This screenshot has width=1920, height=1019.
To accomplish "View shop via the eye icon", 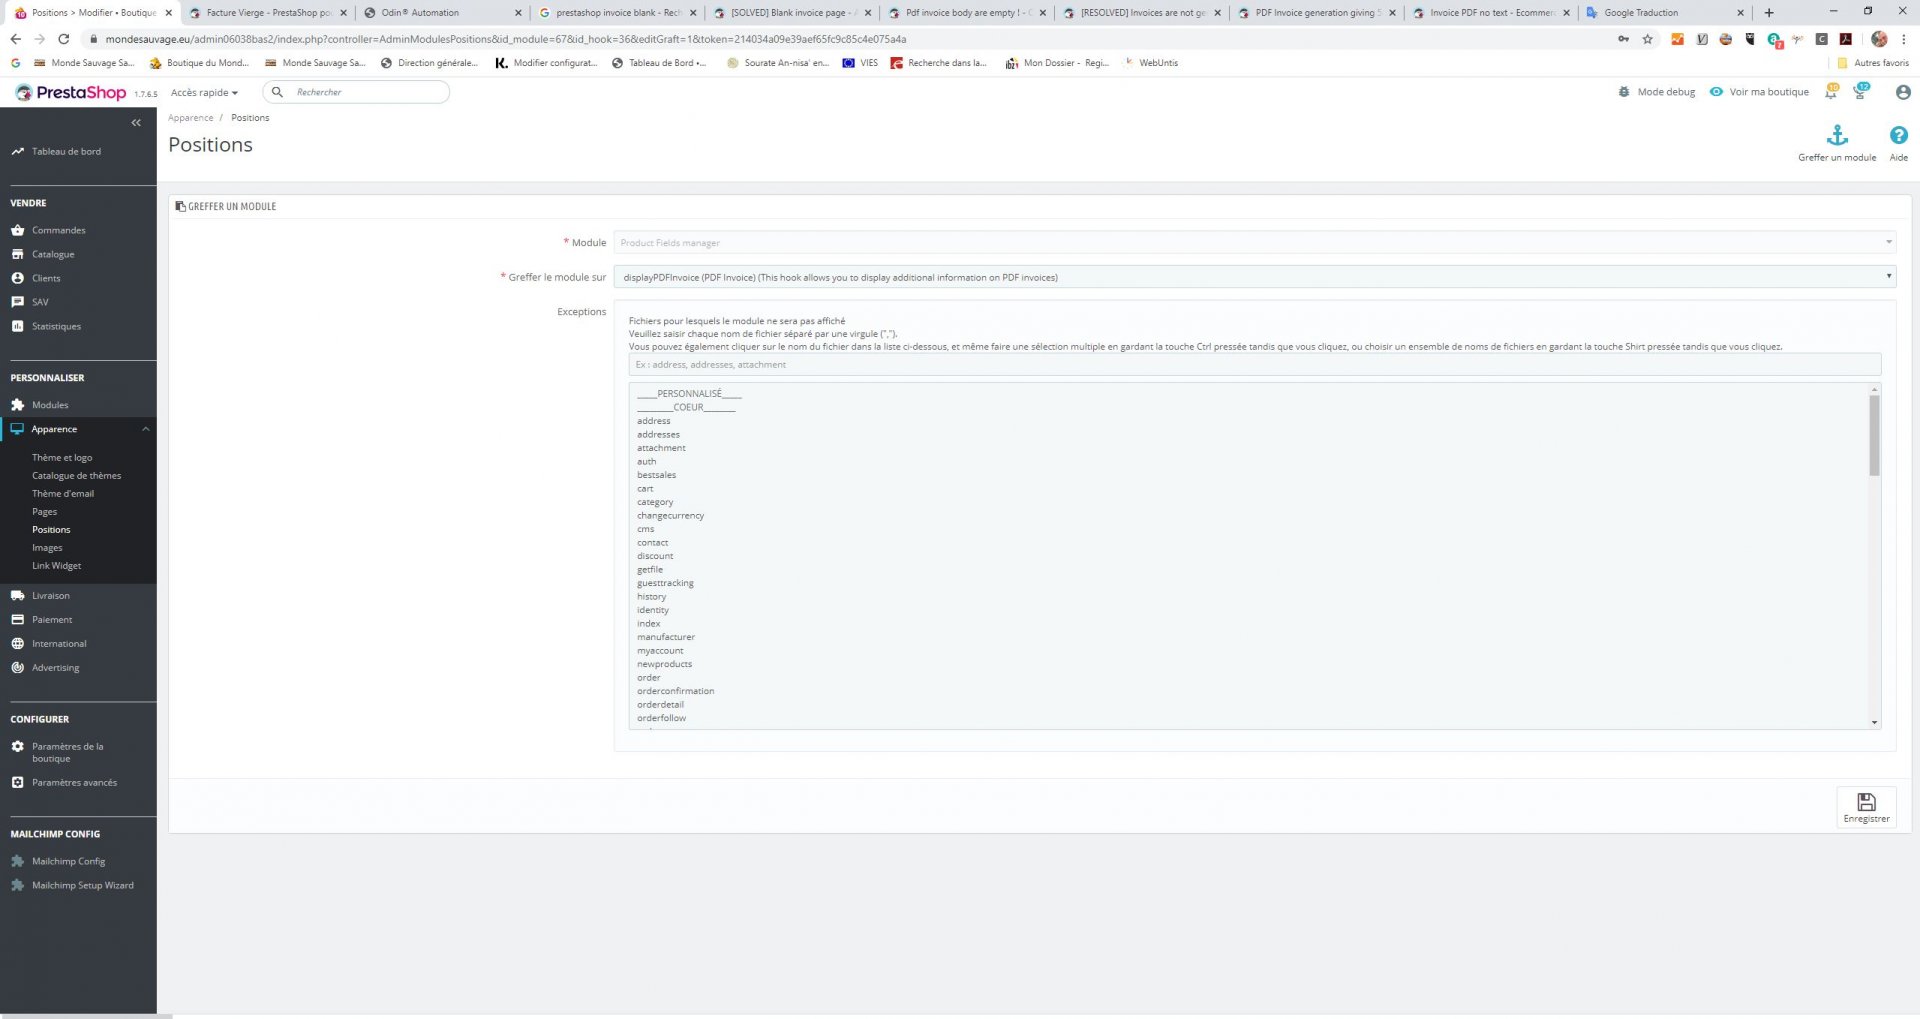I will click(x=1716, y=92).
